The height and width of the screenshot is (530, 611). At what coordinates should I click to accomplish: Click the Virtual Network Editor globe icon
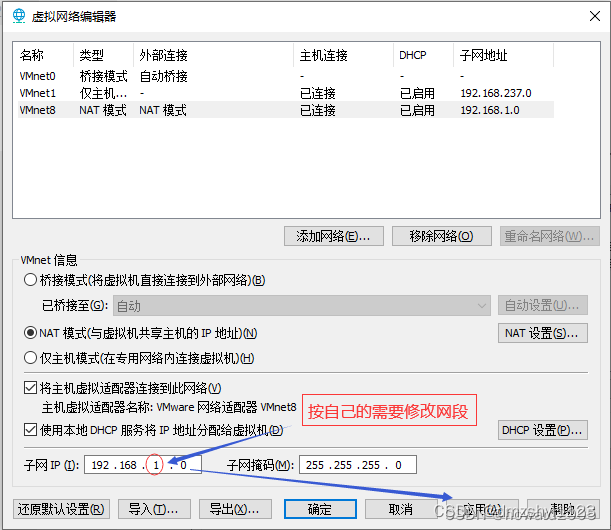[x=19, y=16]
